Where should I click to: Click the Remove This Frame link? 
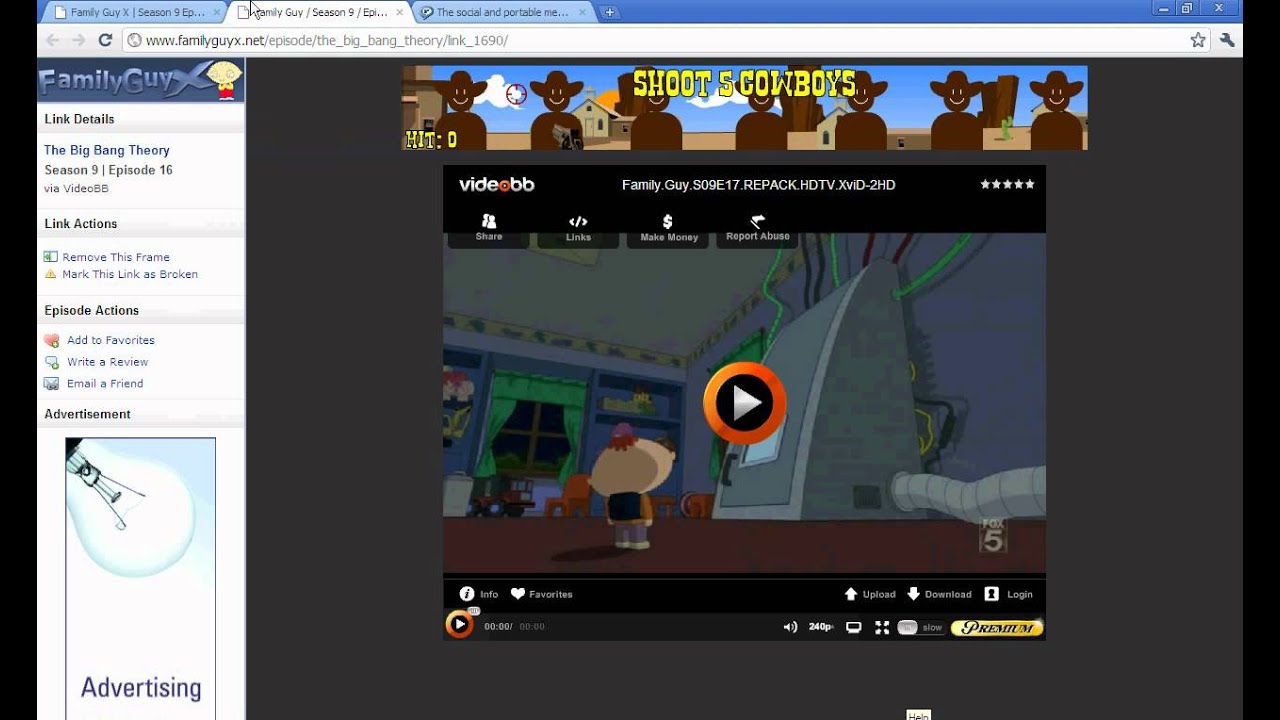(116, 257)
